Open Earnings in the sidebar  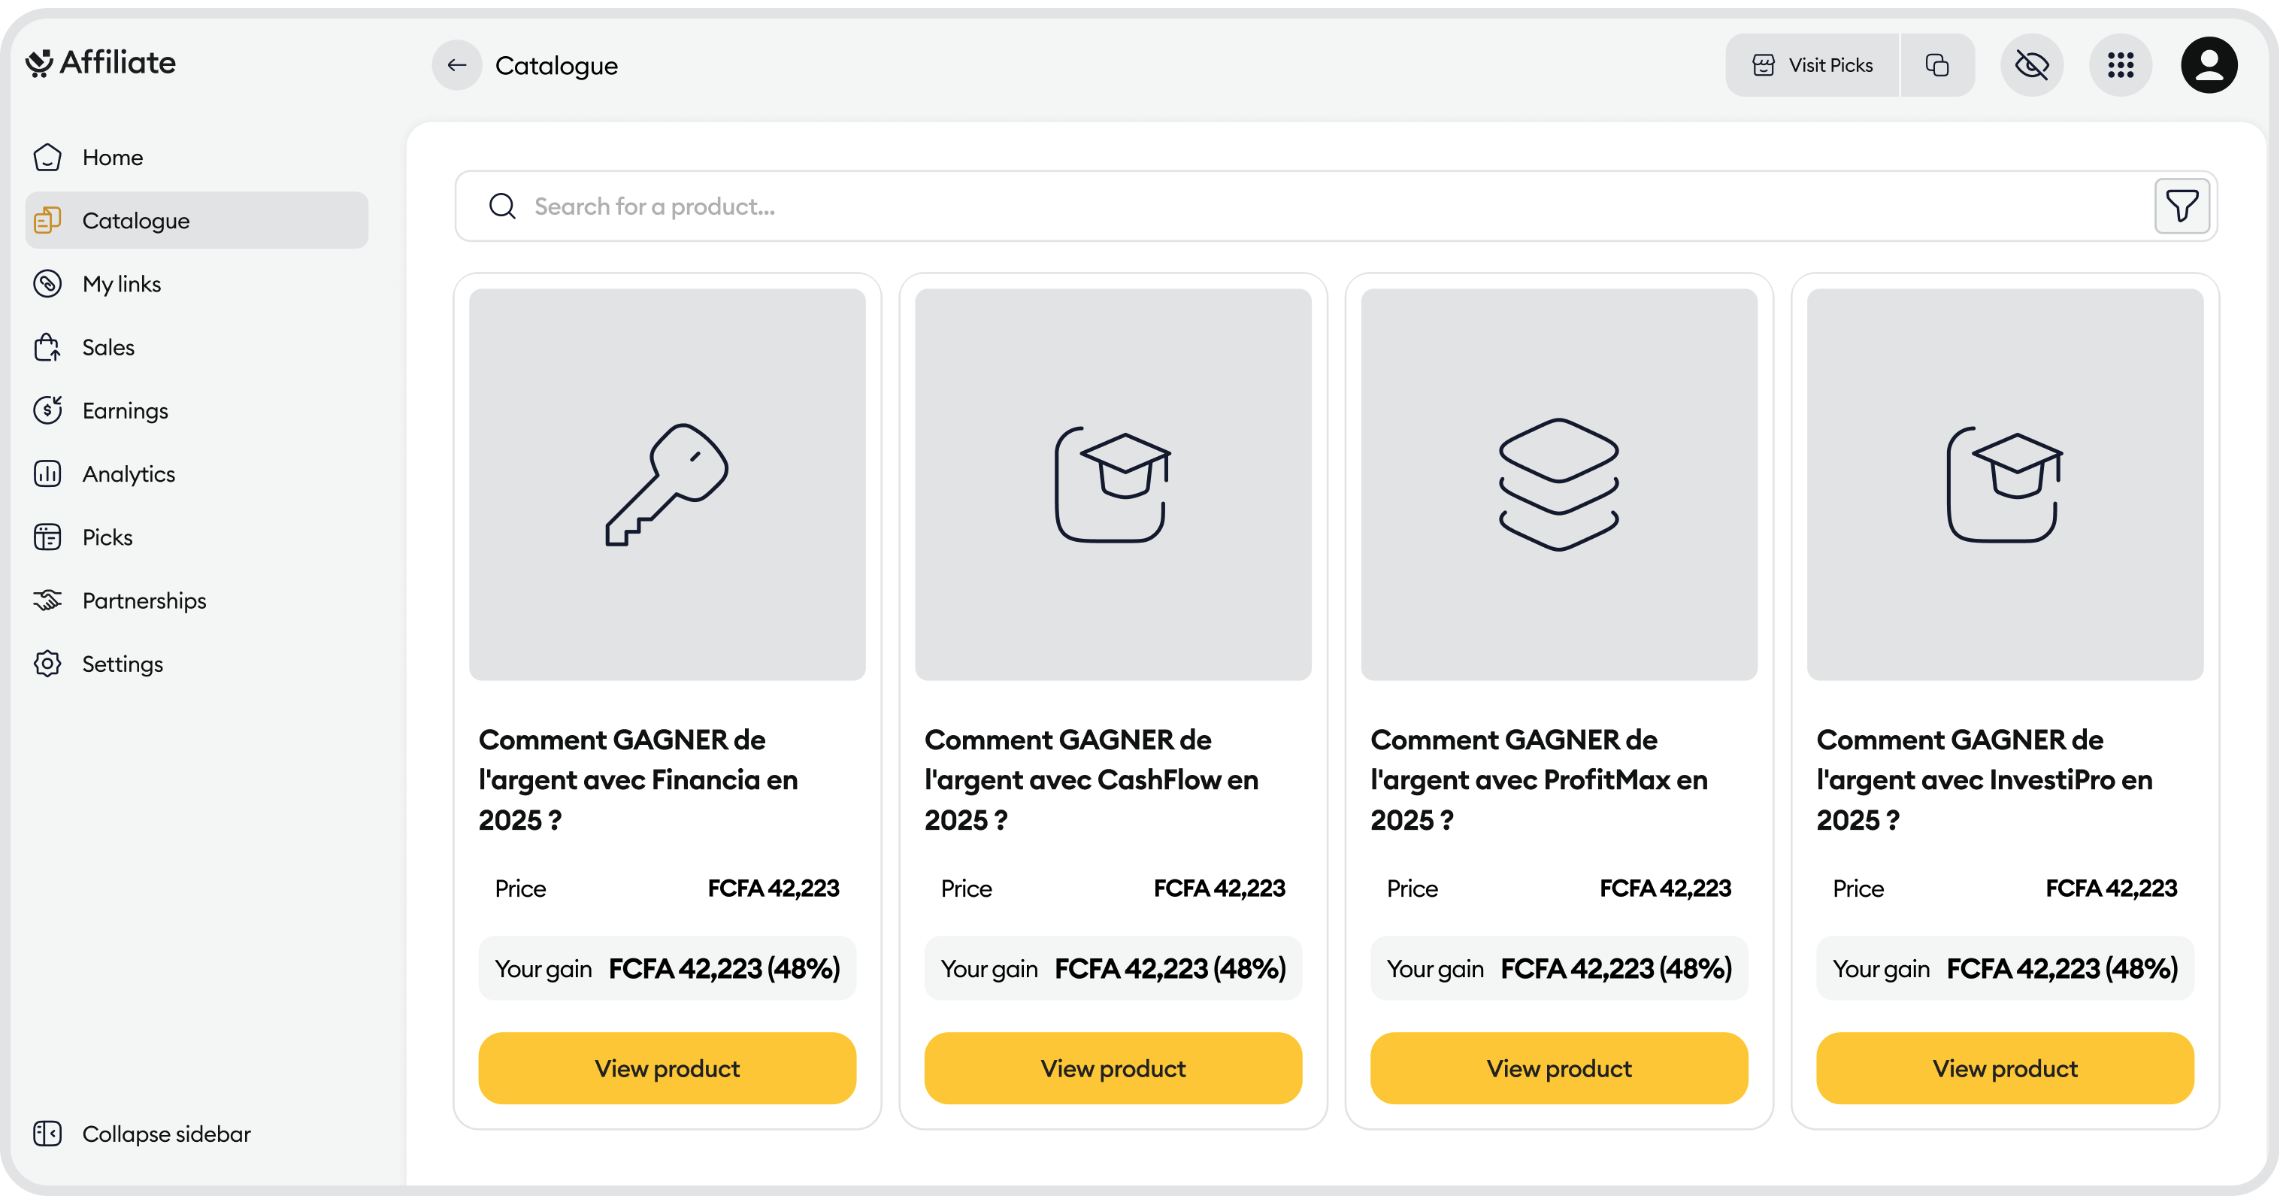pyautogui.click(x=125, y=411)
